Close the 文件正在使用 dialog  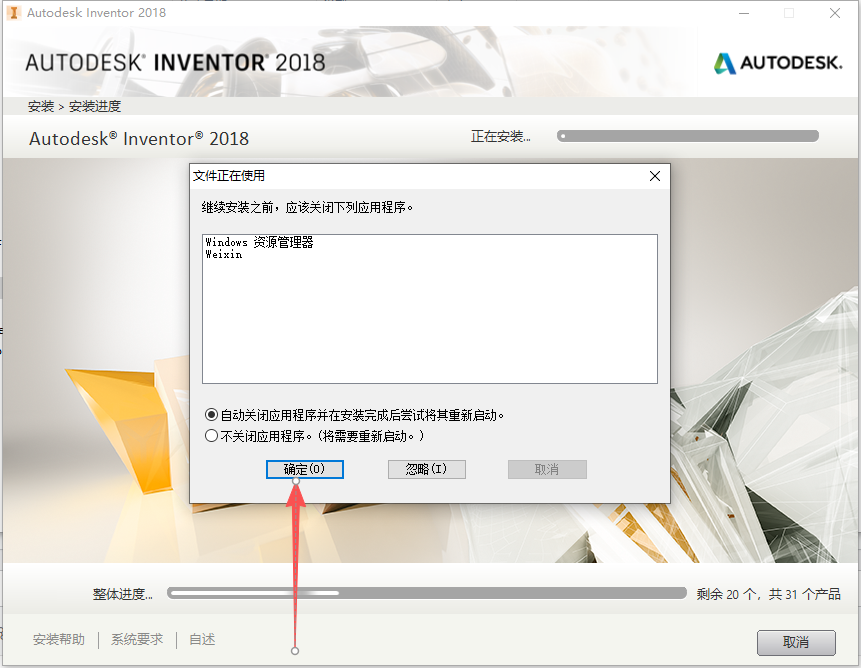coord(655,175)
